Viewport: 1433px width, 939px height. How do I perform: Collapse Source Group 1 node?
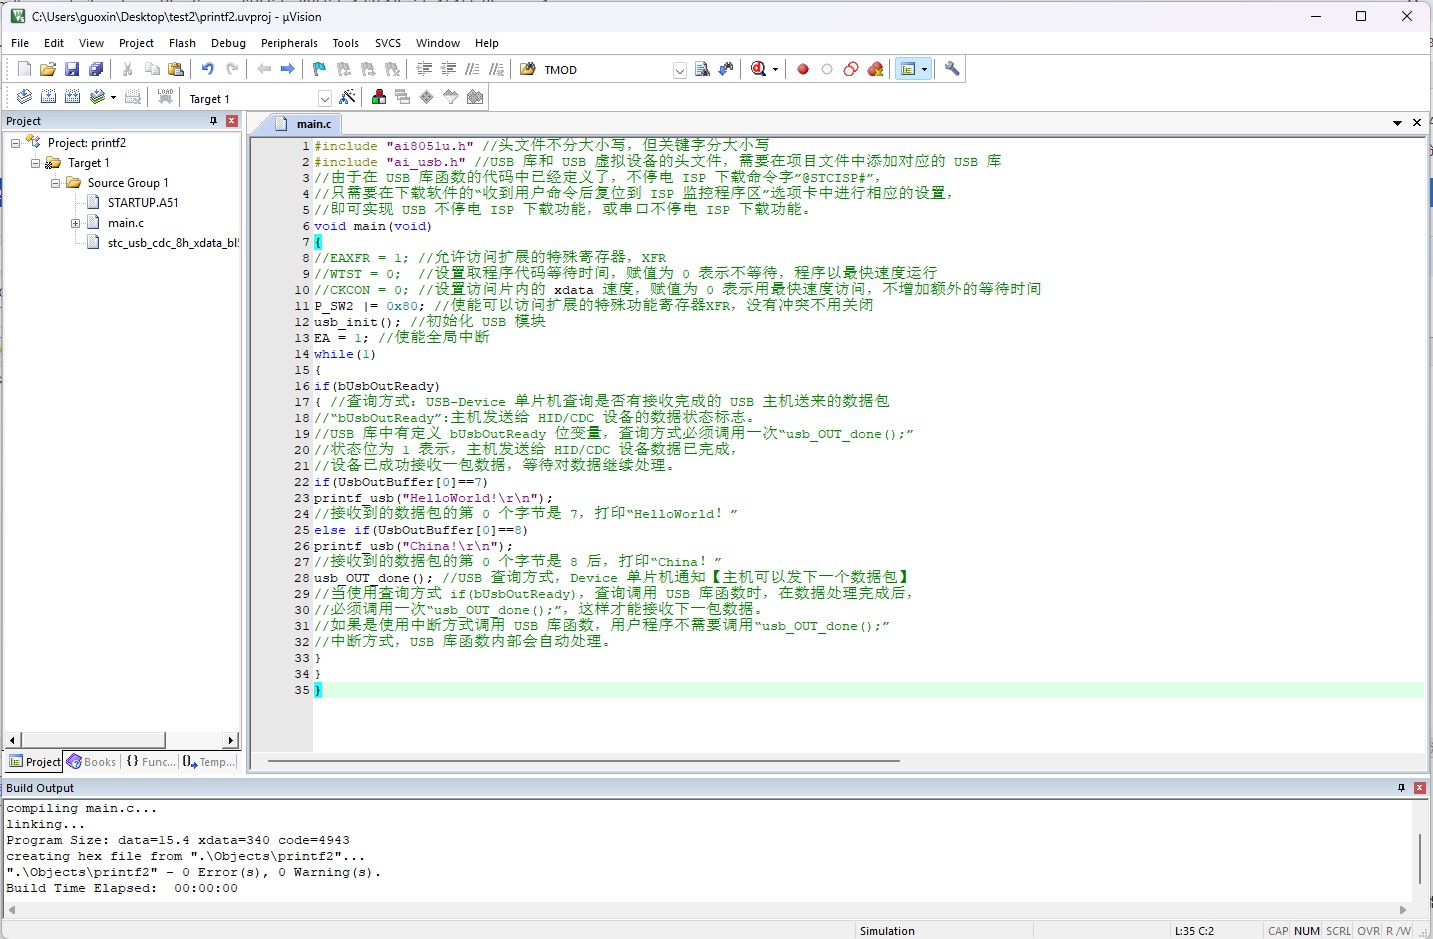click(55, 183)
